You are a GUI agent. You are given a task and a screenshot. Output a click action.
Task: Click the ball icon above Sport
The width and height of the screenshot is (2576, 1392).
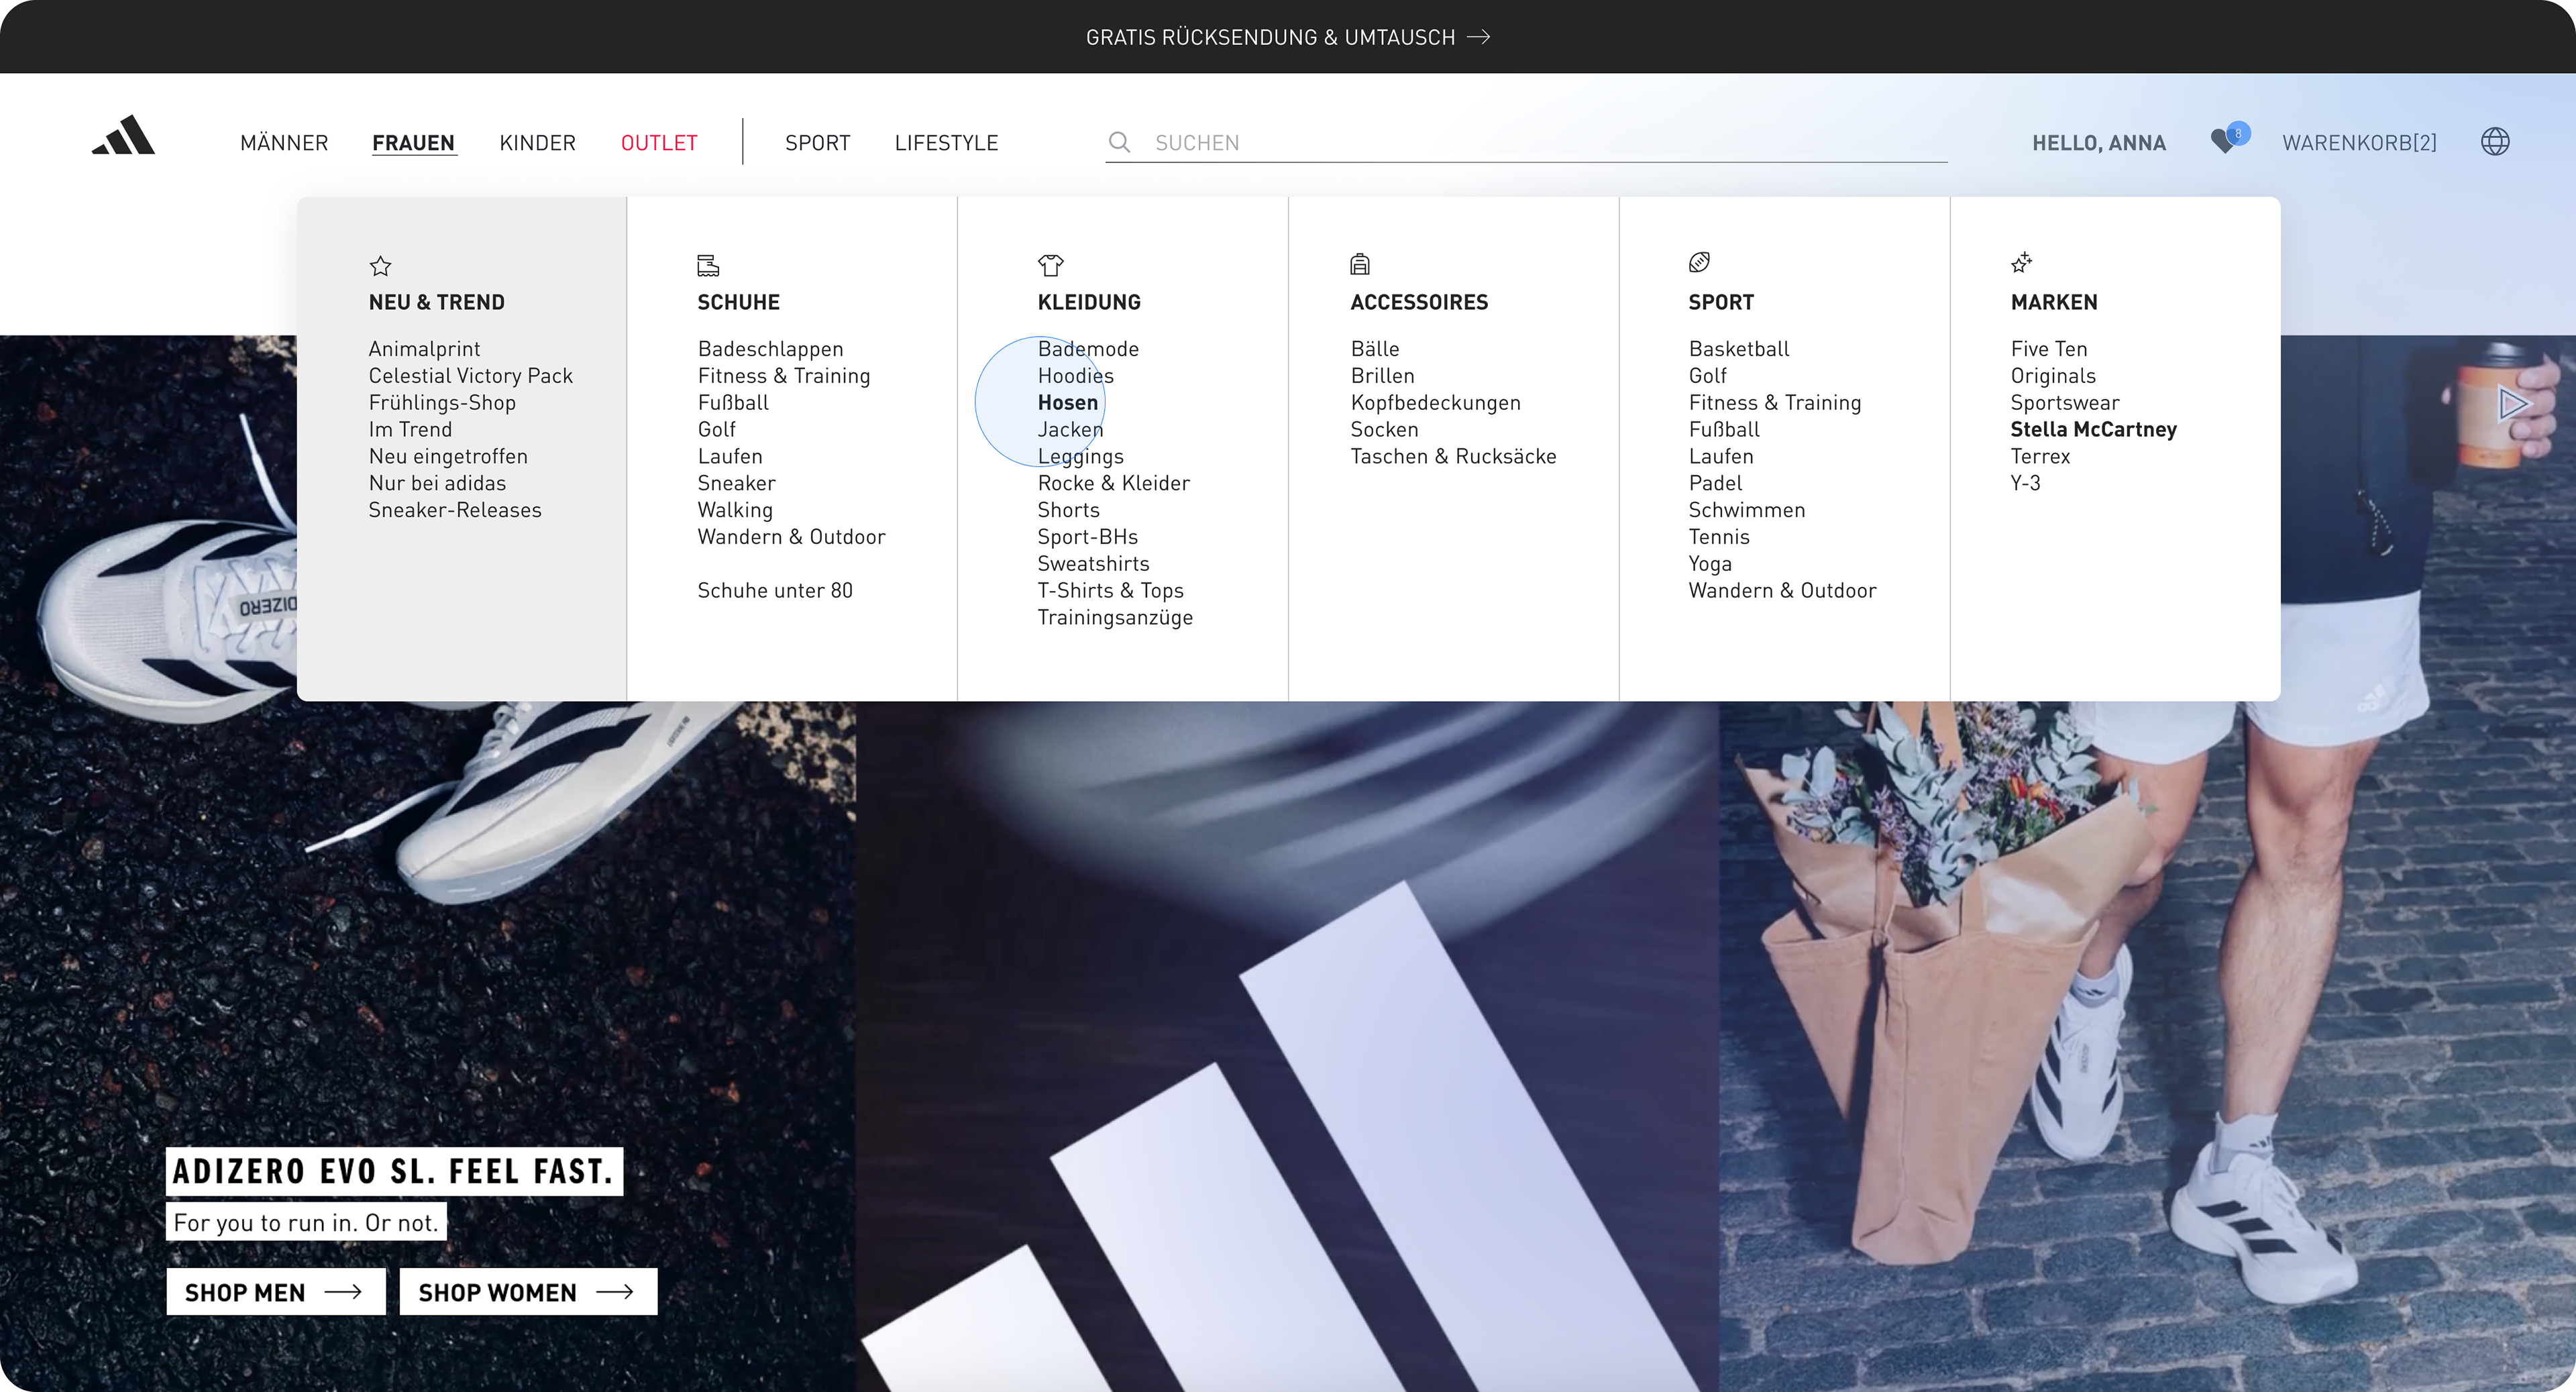[1699, 262]
